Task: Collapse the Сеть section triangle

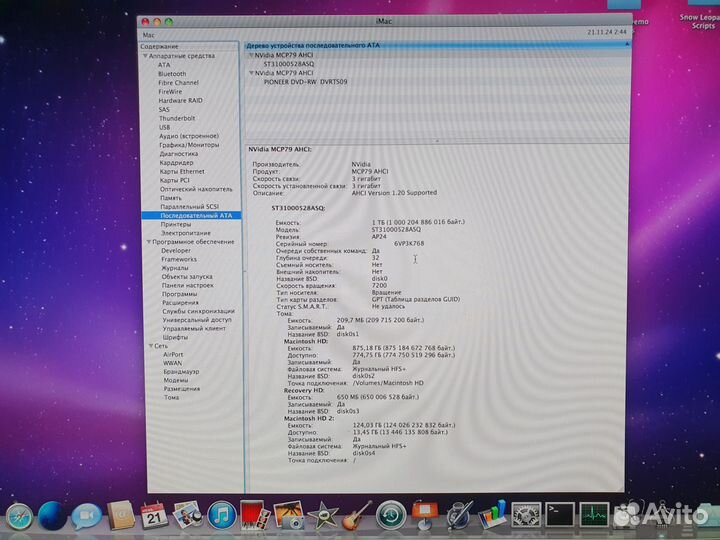Action: tap(151, 346)
